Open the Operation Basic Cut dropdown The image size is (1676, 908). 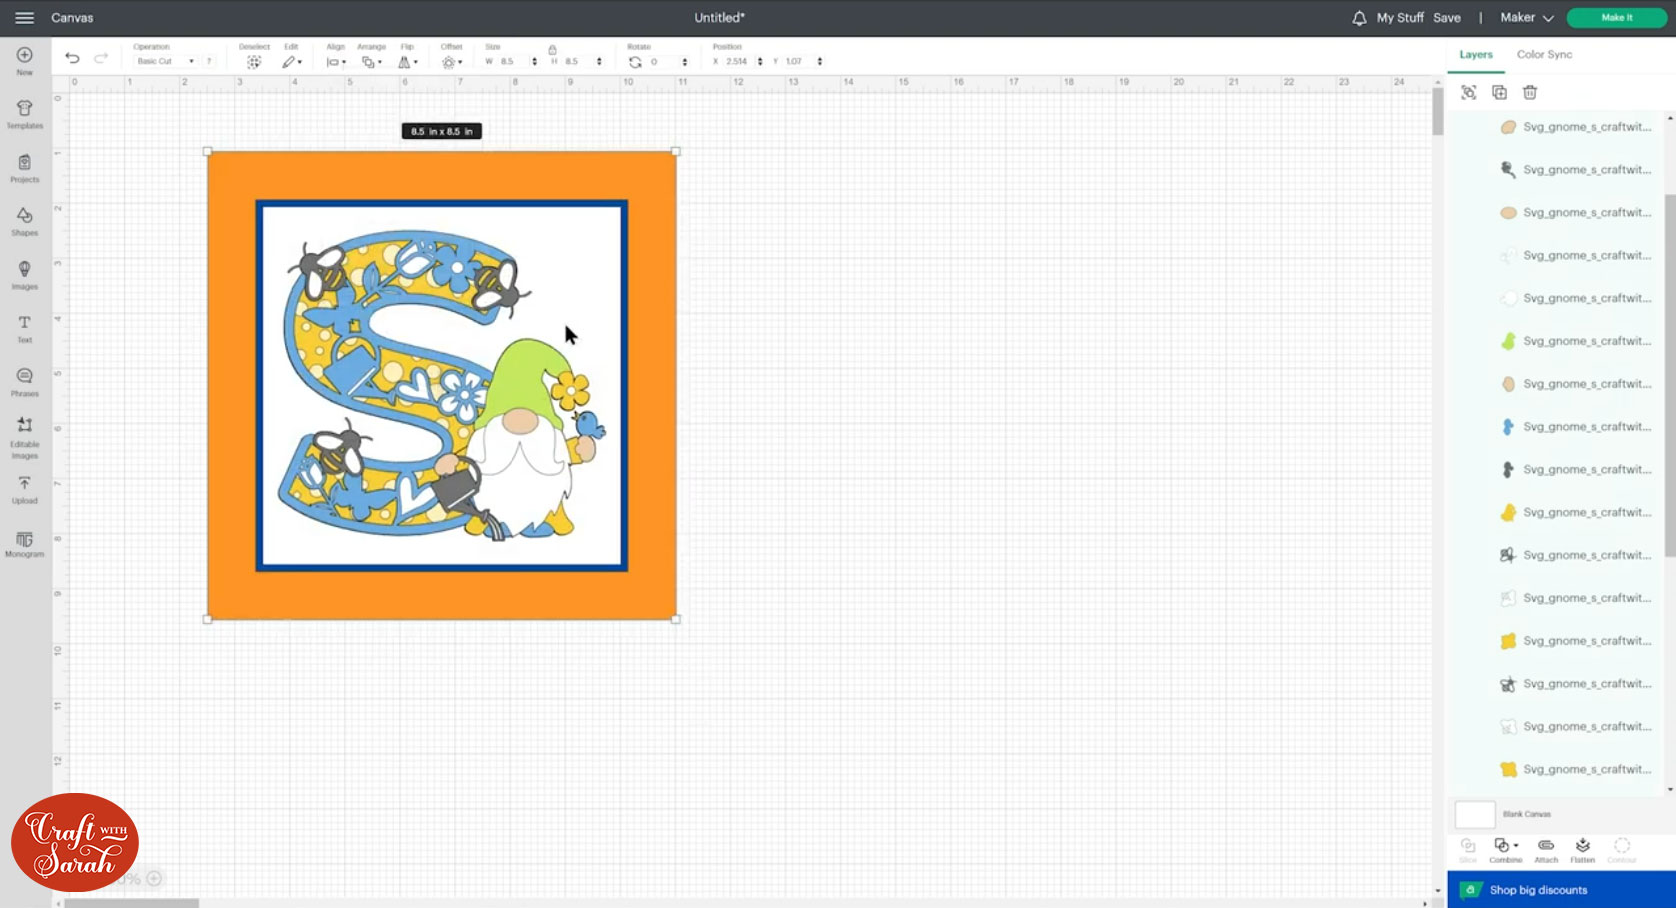[x=165, y=62]
